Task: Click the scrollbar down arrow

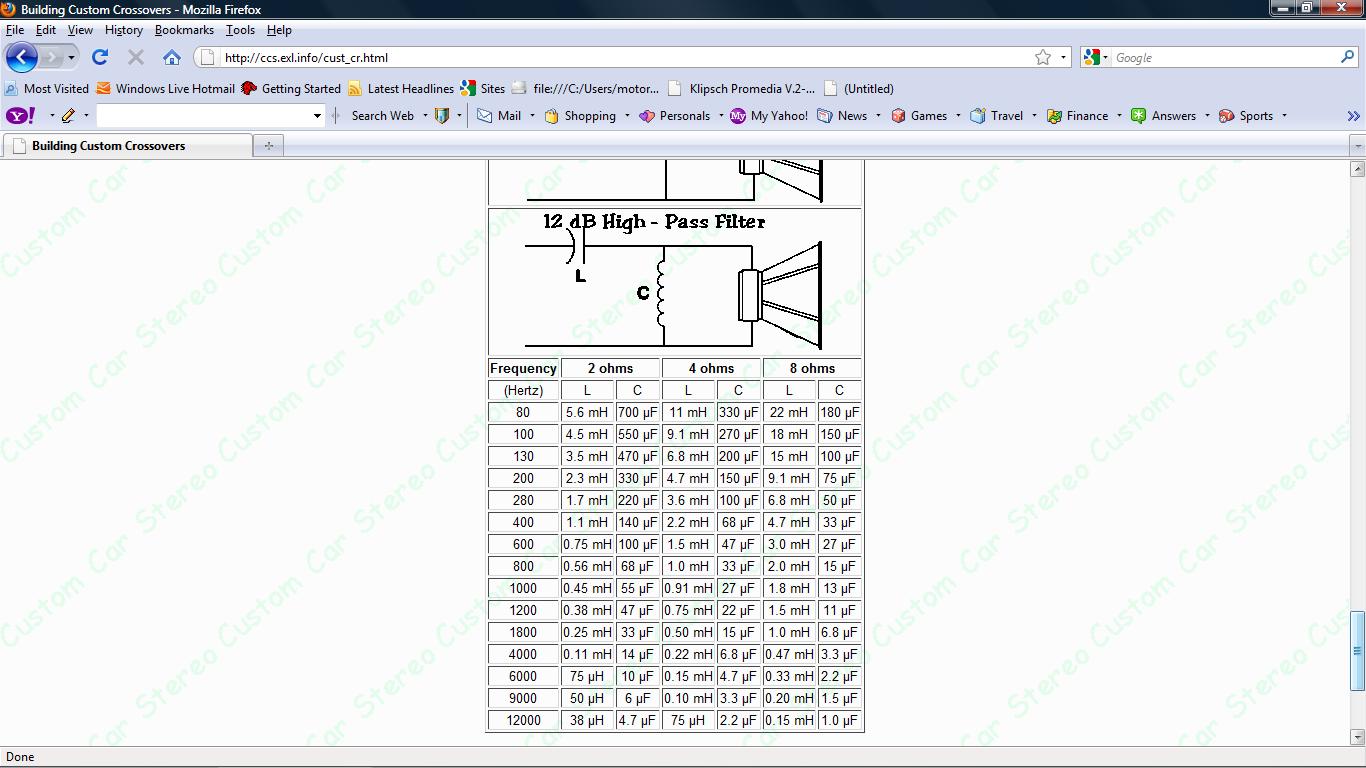Action: click(1357, 737)
